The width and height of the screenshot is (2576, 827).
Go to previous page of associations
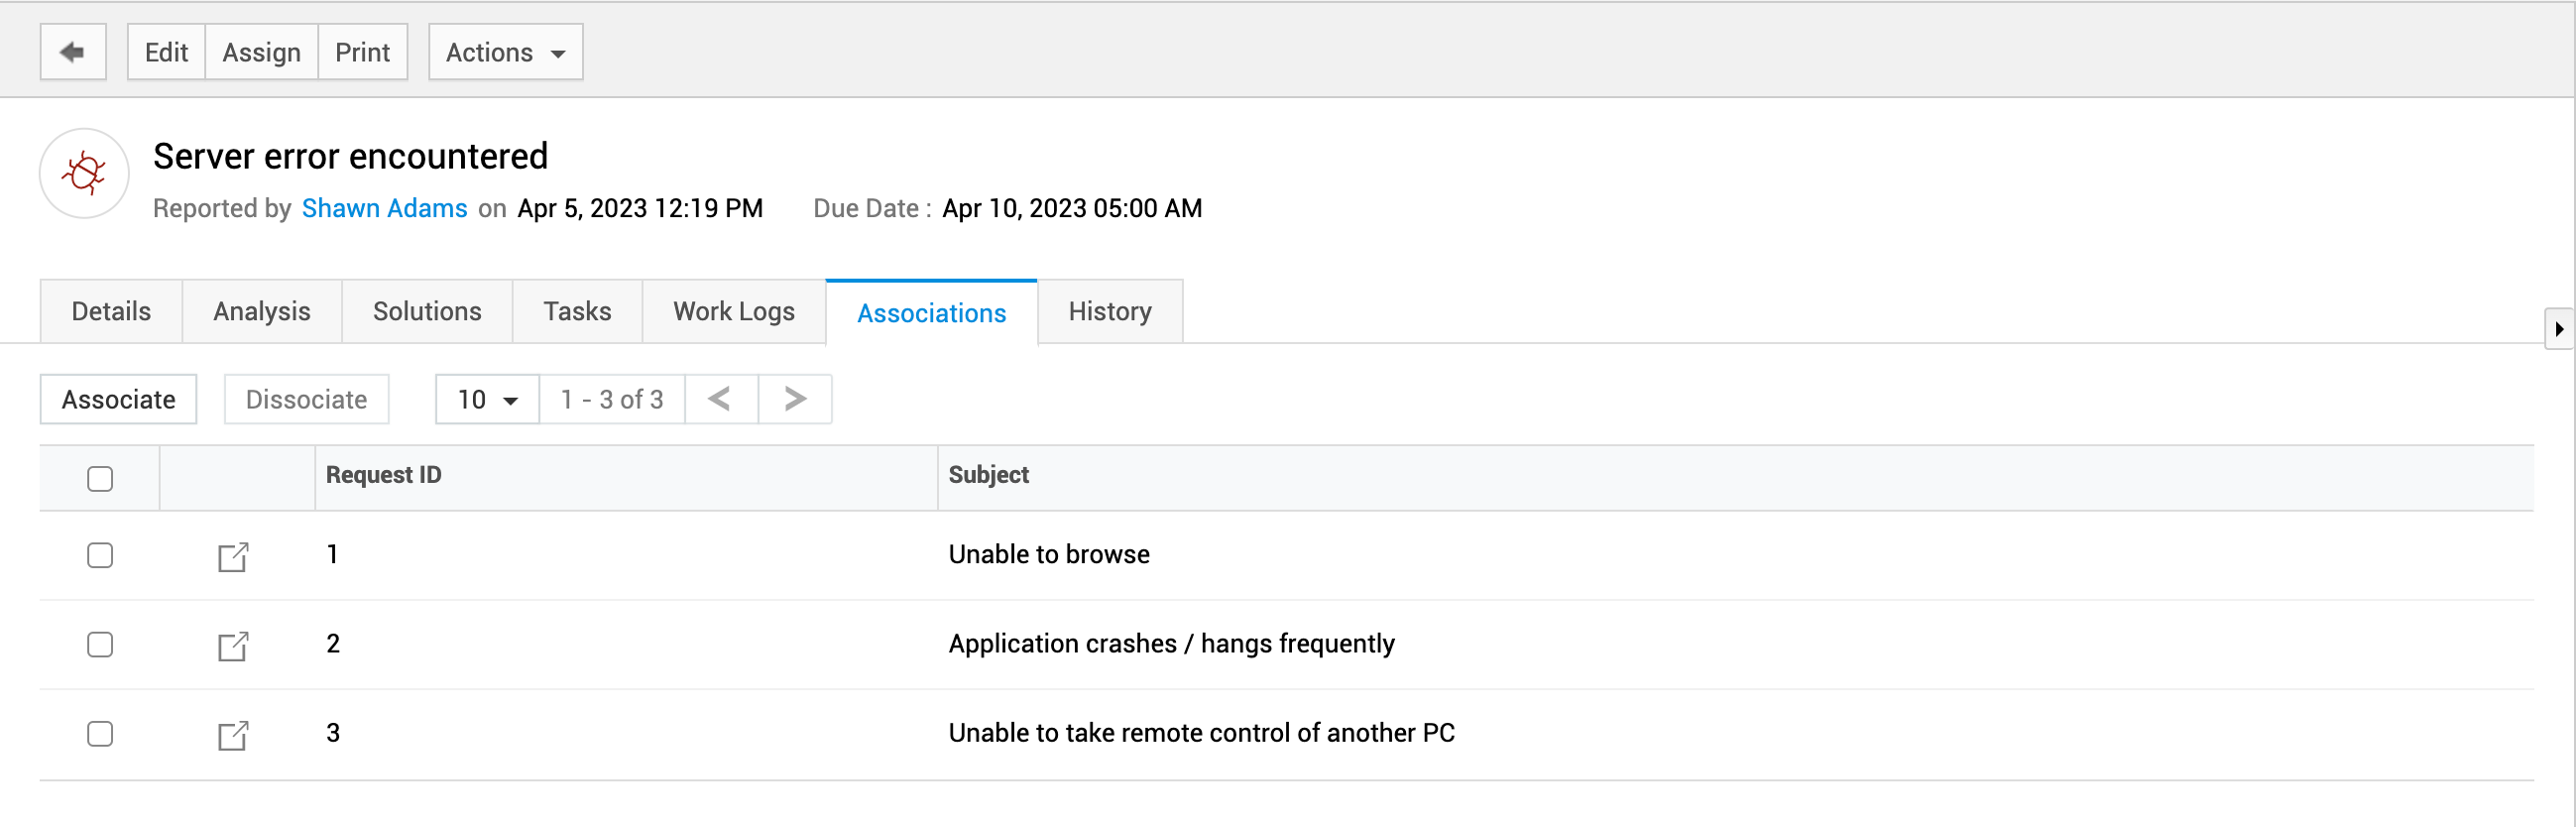click(x=720, y=399)
